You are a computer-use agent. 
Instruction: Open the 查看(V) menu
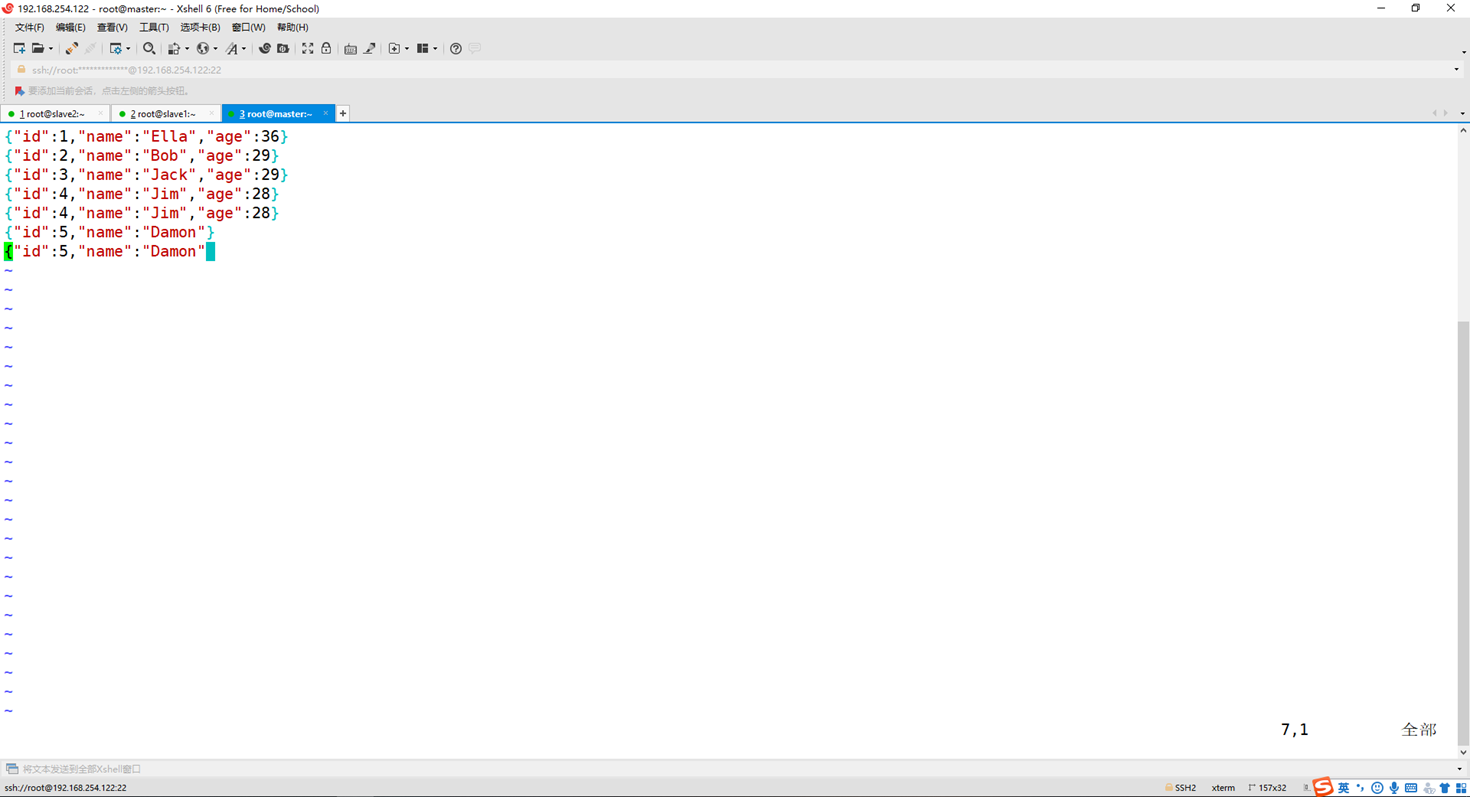point(112,28)
